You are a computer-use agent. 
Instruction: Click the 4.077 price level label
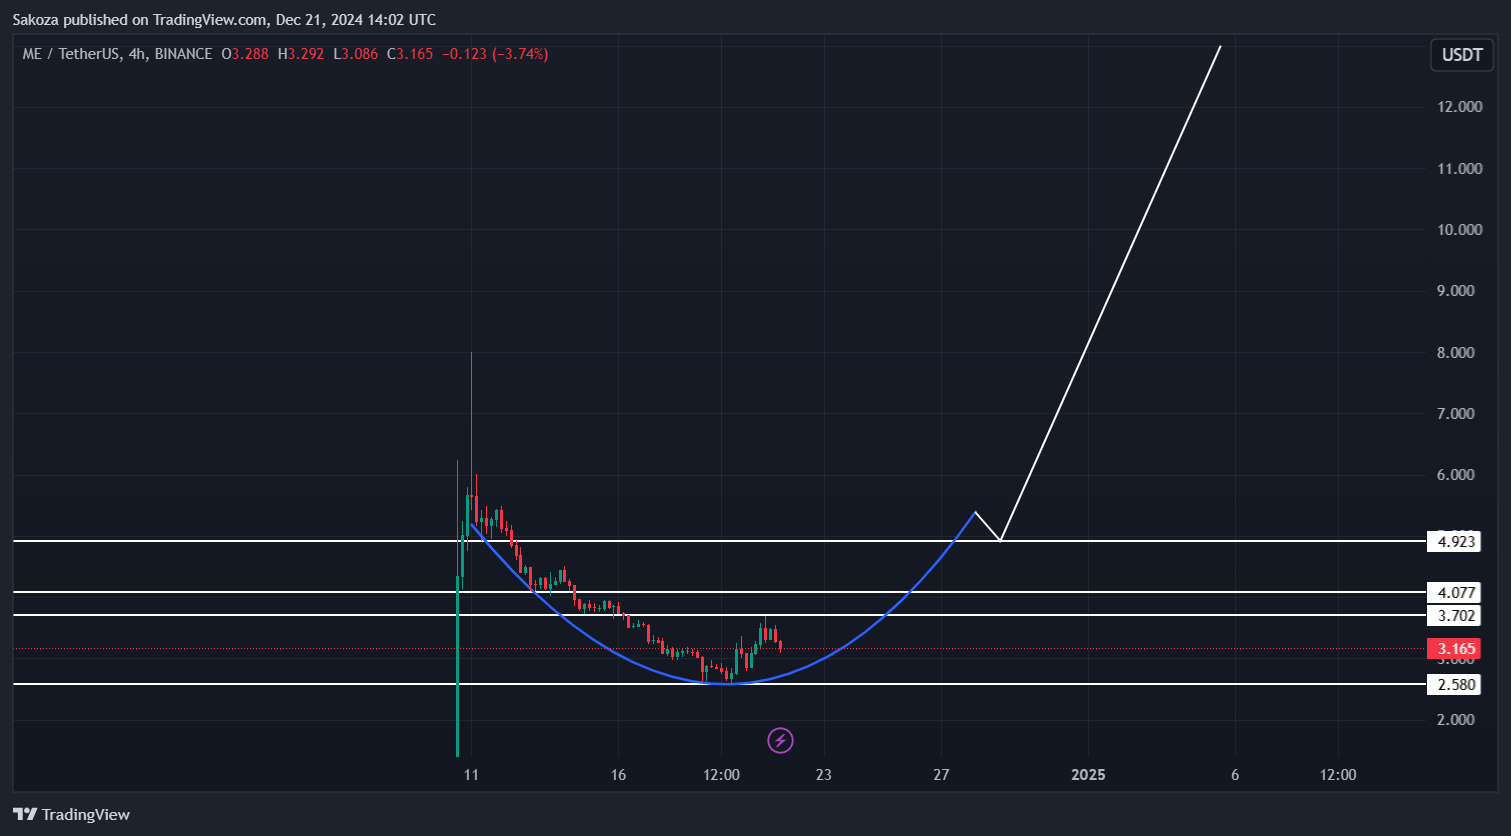tap(1456, 592)
